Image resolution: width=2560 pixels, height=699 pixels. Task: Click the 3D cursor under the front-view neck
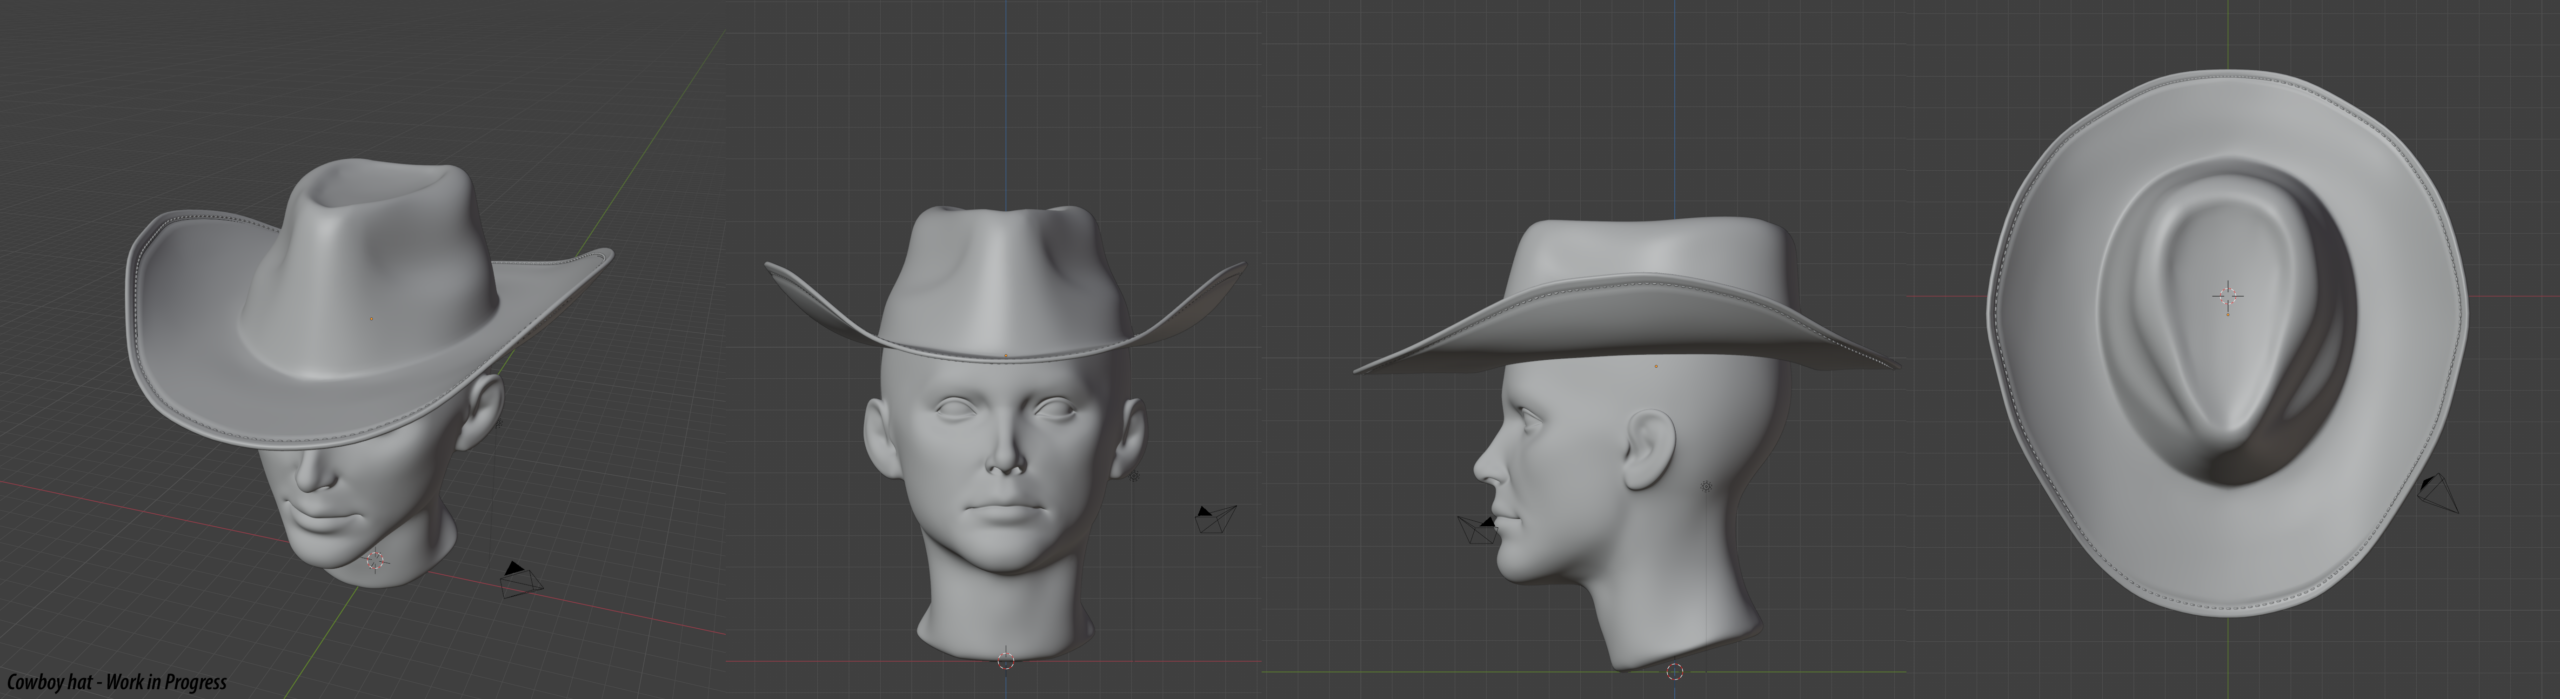[x=1006, y=661]
